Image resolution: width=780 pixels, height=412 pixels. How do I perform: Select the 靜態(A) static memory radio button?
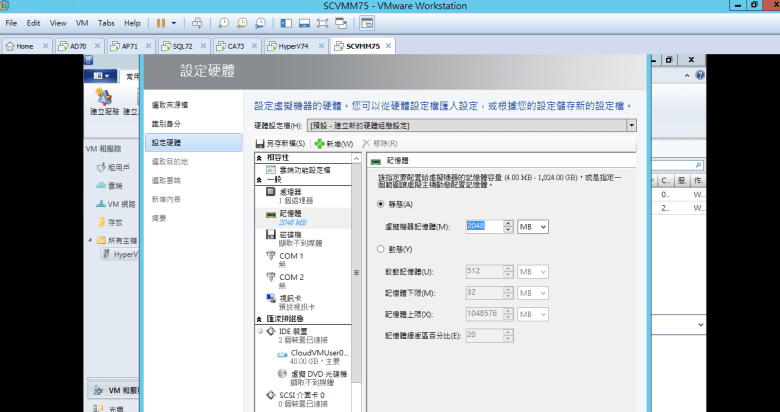[x=380, y=204]
